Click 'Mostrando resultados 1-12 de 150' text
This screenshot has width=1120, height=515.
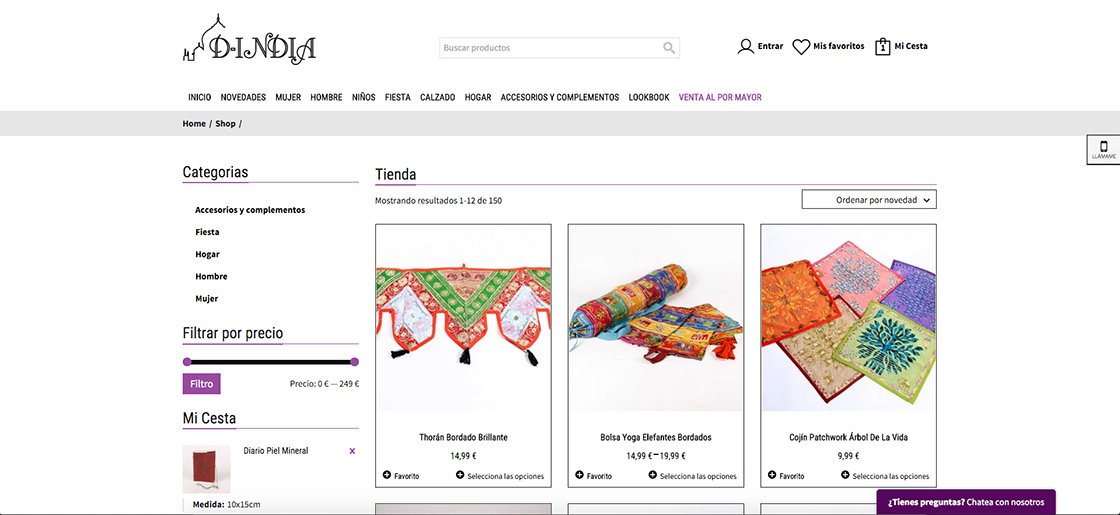(x=439, y=201)
